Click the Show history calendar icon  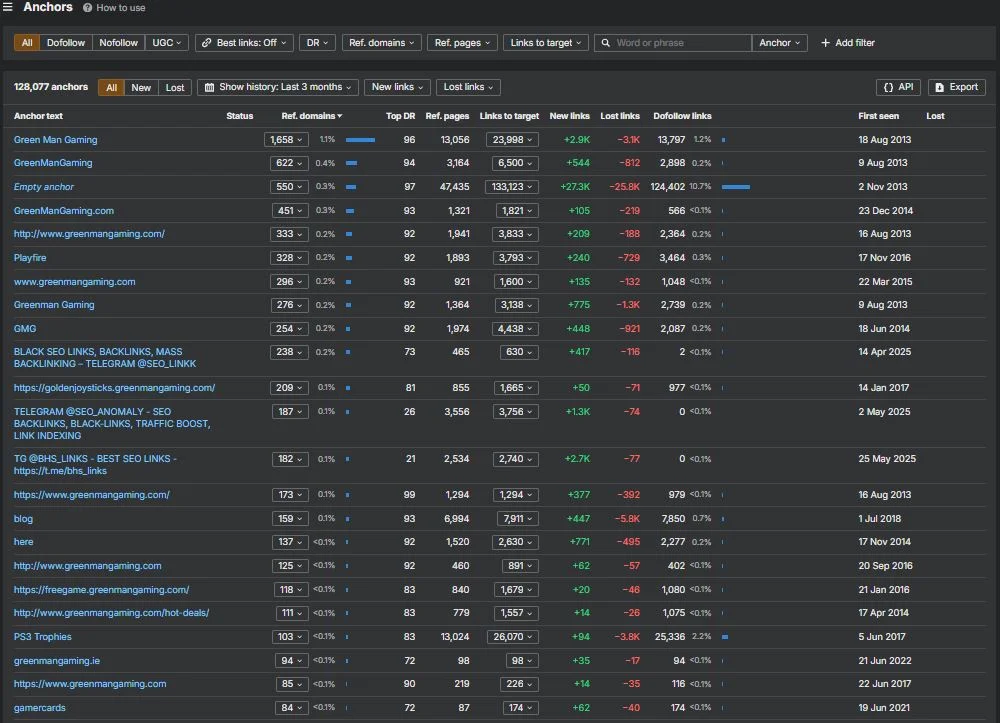pyautogui.click(x=209, y=87)
